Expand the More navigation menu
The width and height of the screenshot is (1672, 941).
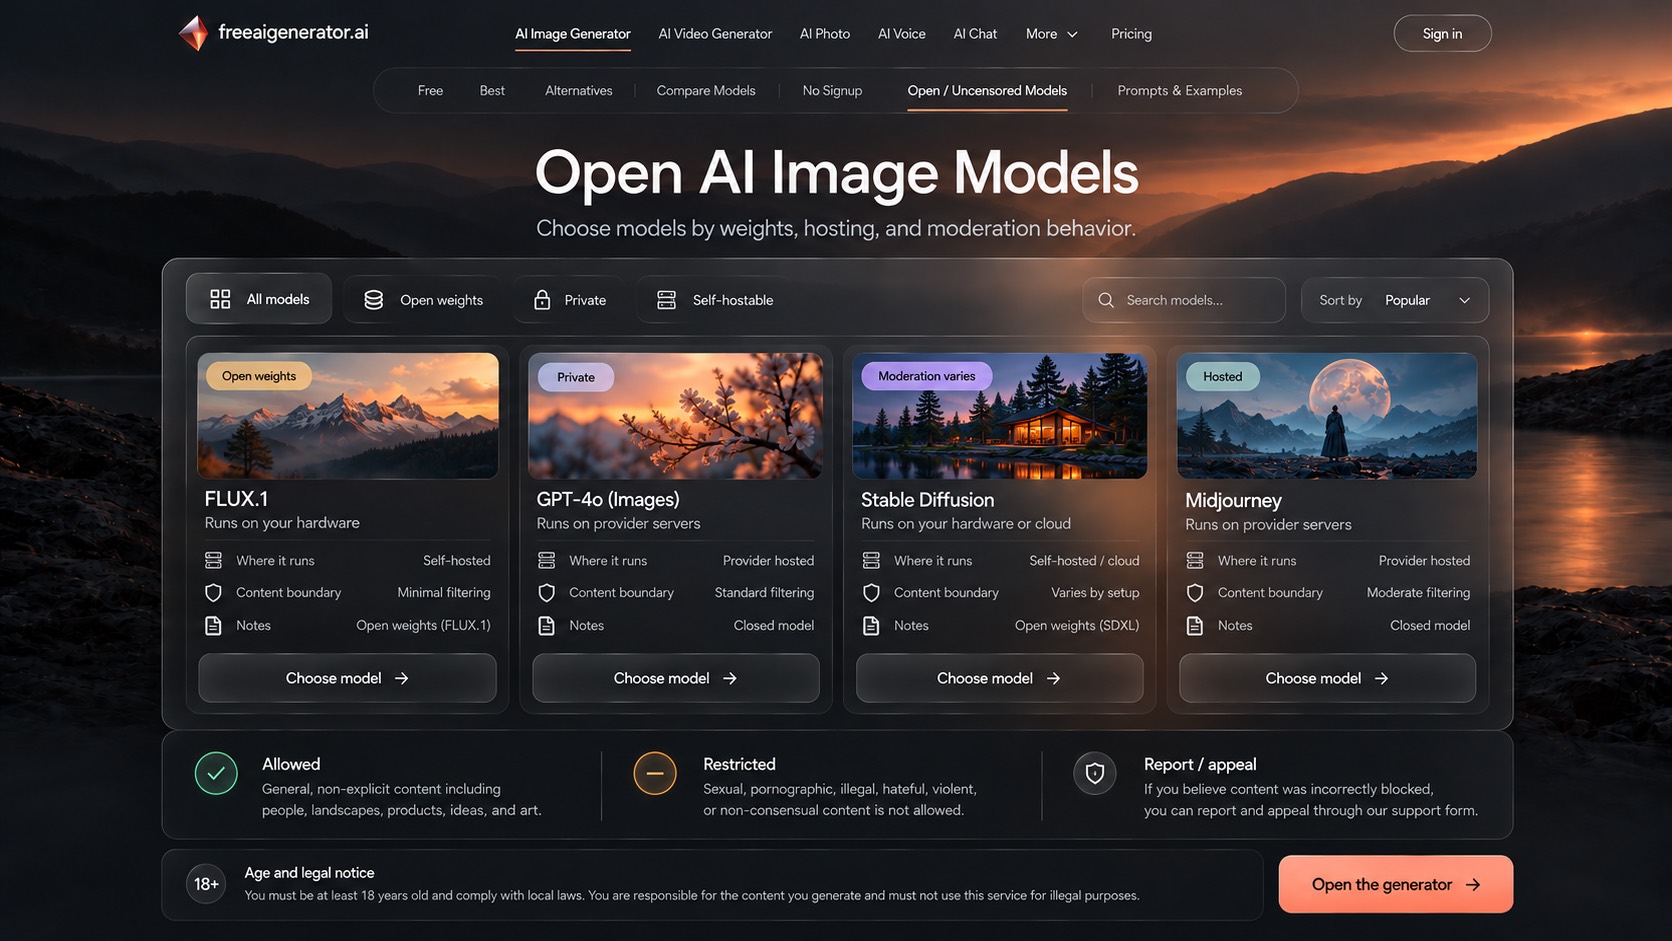coord(1052,34)
